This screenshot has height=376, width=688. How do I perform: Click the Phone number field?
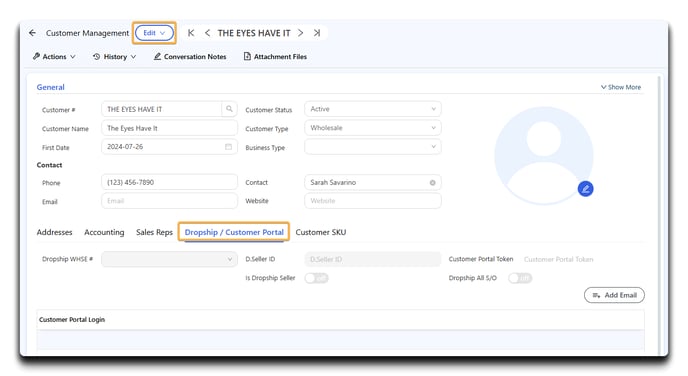click(x=169, y=182)
